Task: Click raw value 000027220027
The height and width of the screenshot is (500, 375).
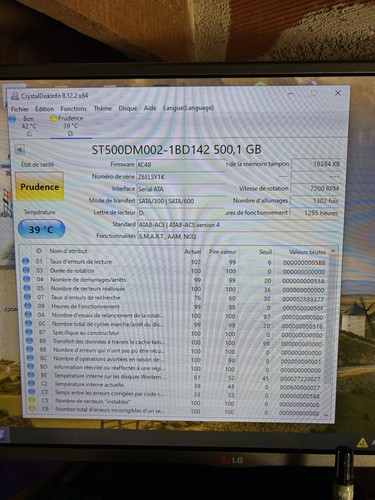Action: point(300,379)
